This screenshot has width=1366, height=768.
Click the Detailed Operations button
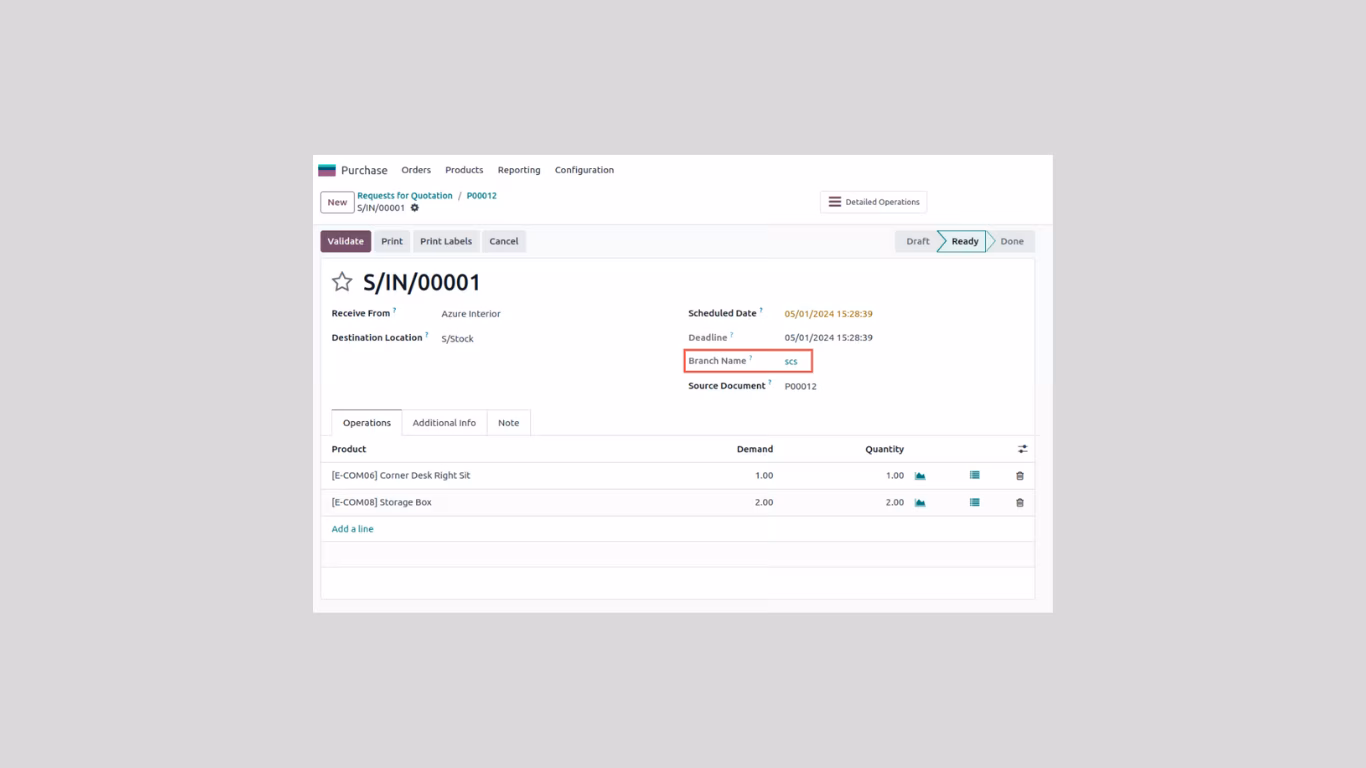point(874,202)
